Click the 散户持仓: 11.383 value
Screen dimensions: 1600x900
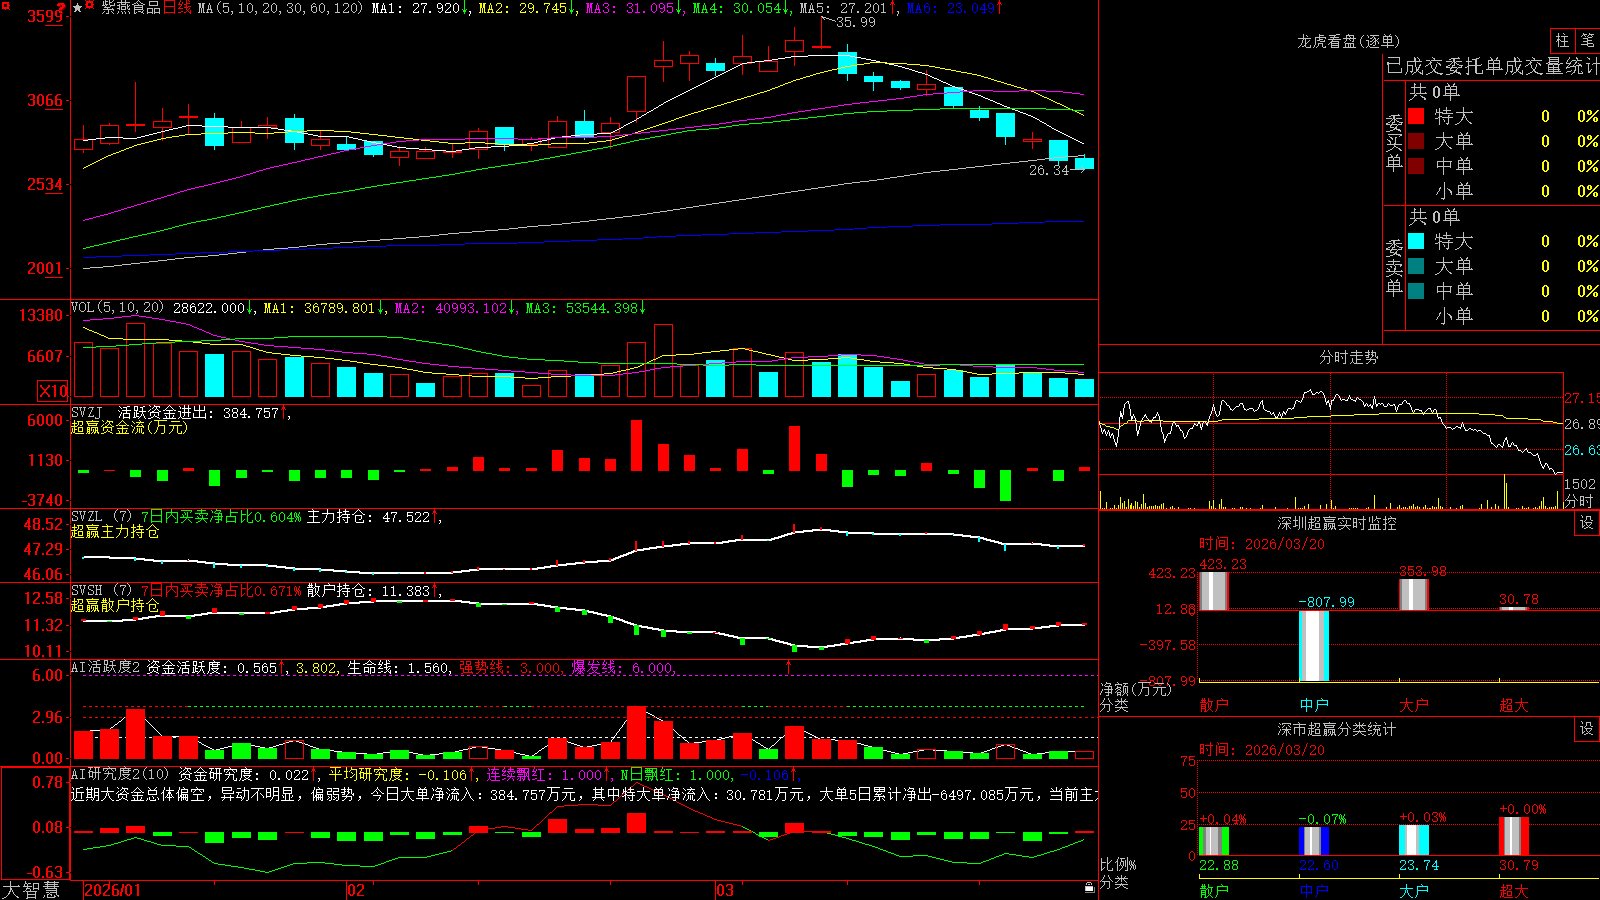pos(372,591)
